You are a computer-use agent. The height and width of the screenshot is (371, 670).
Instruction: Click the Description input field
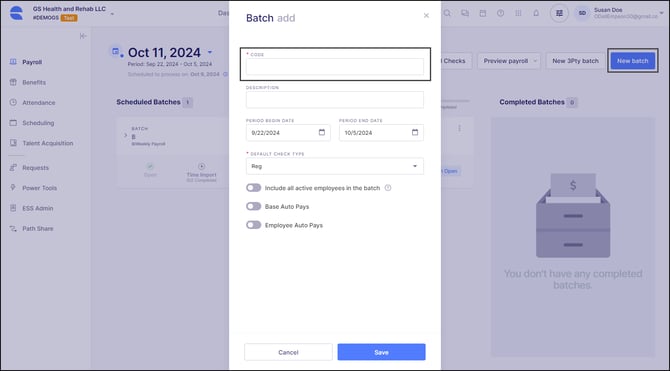point(335,100)
